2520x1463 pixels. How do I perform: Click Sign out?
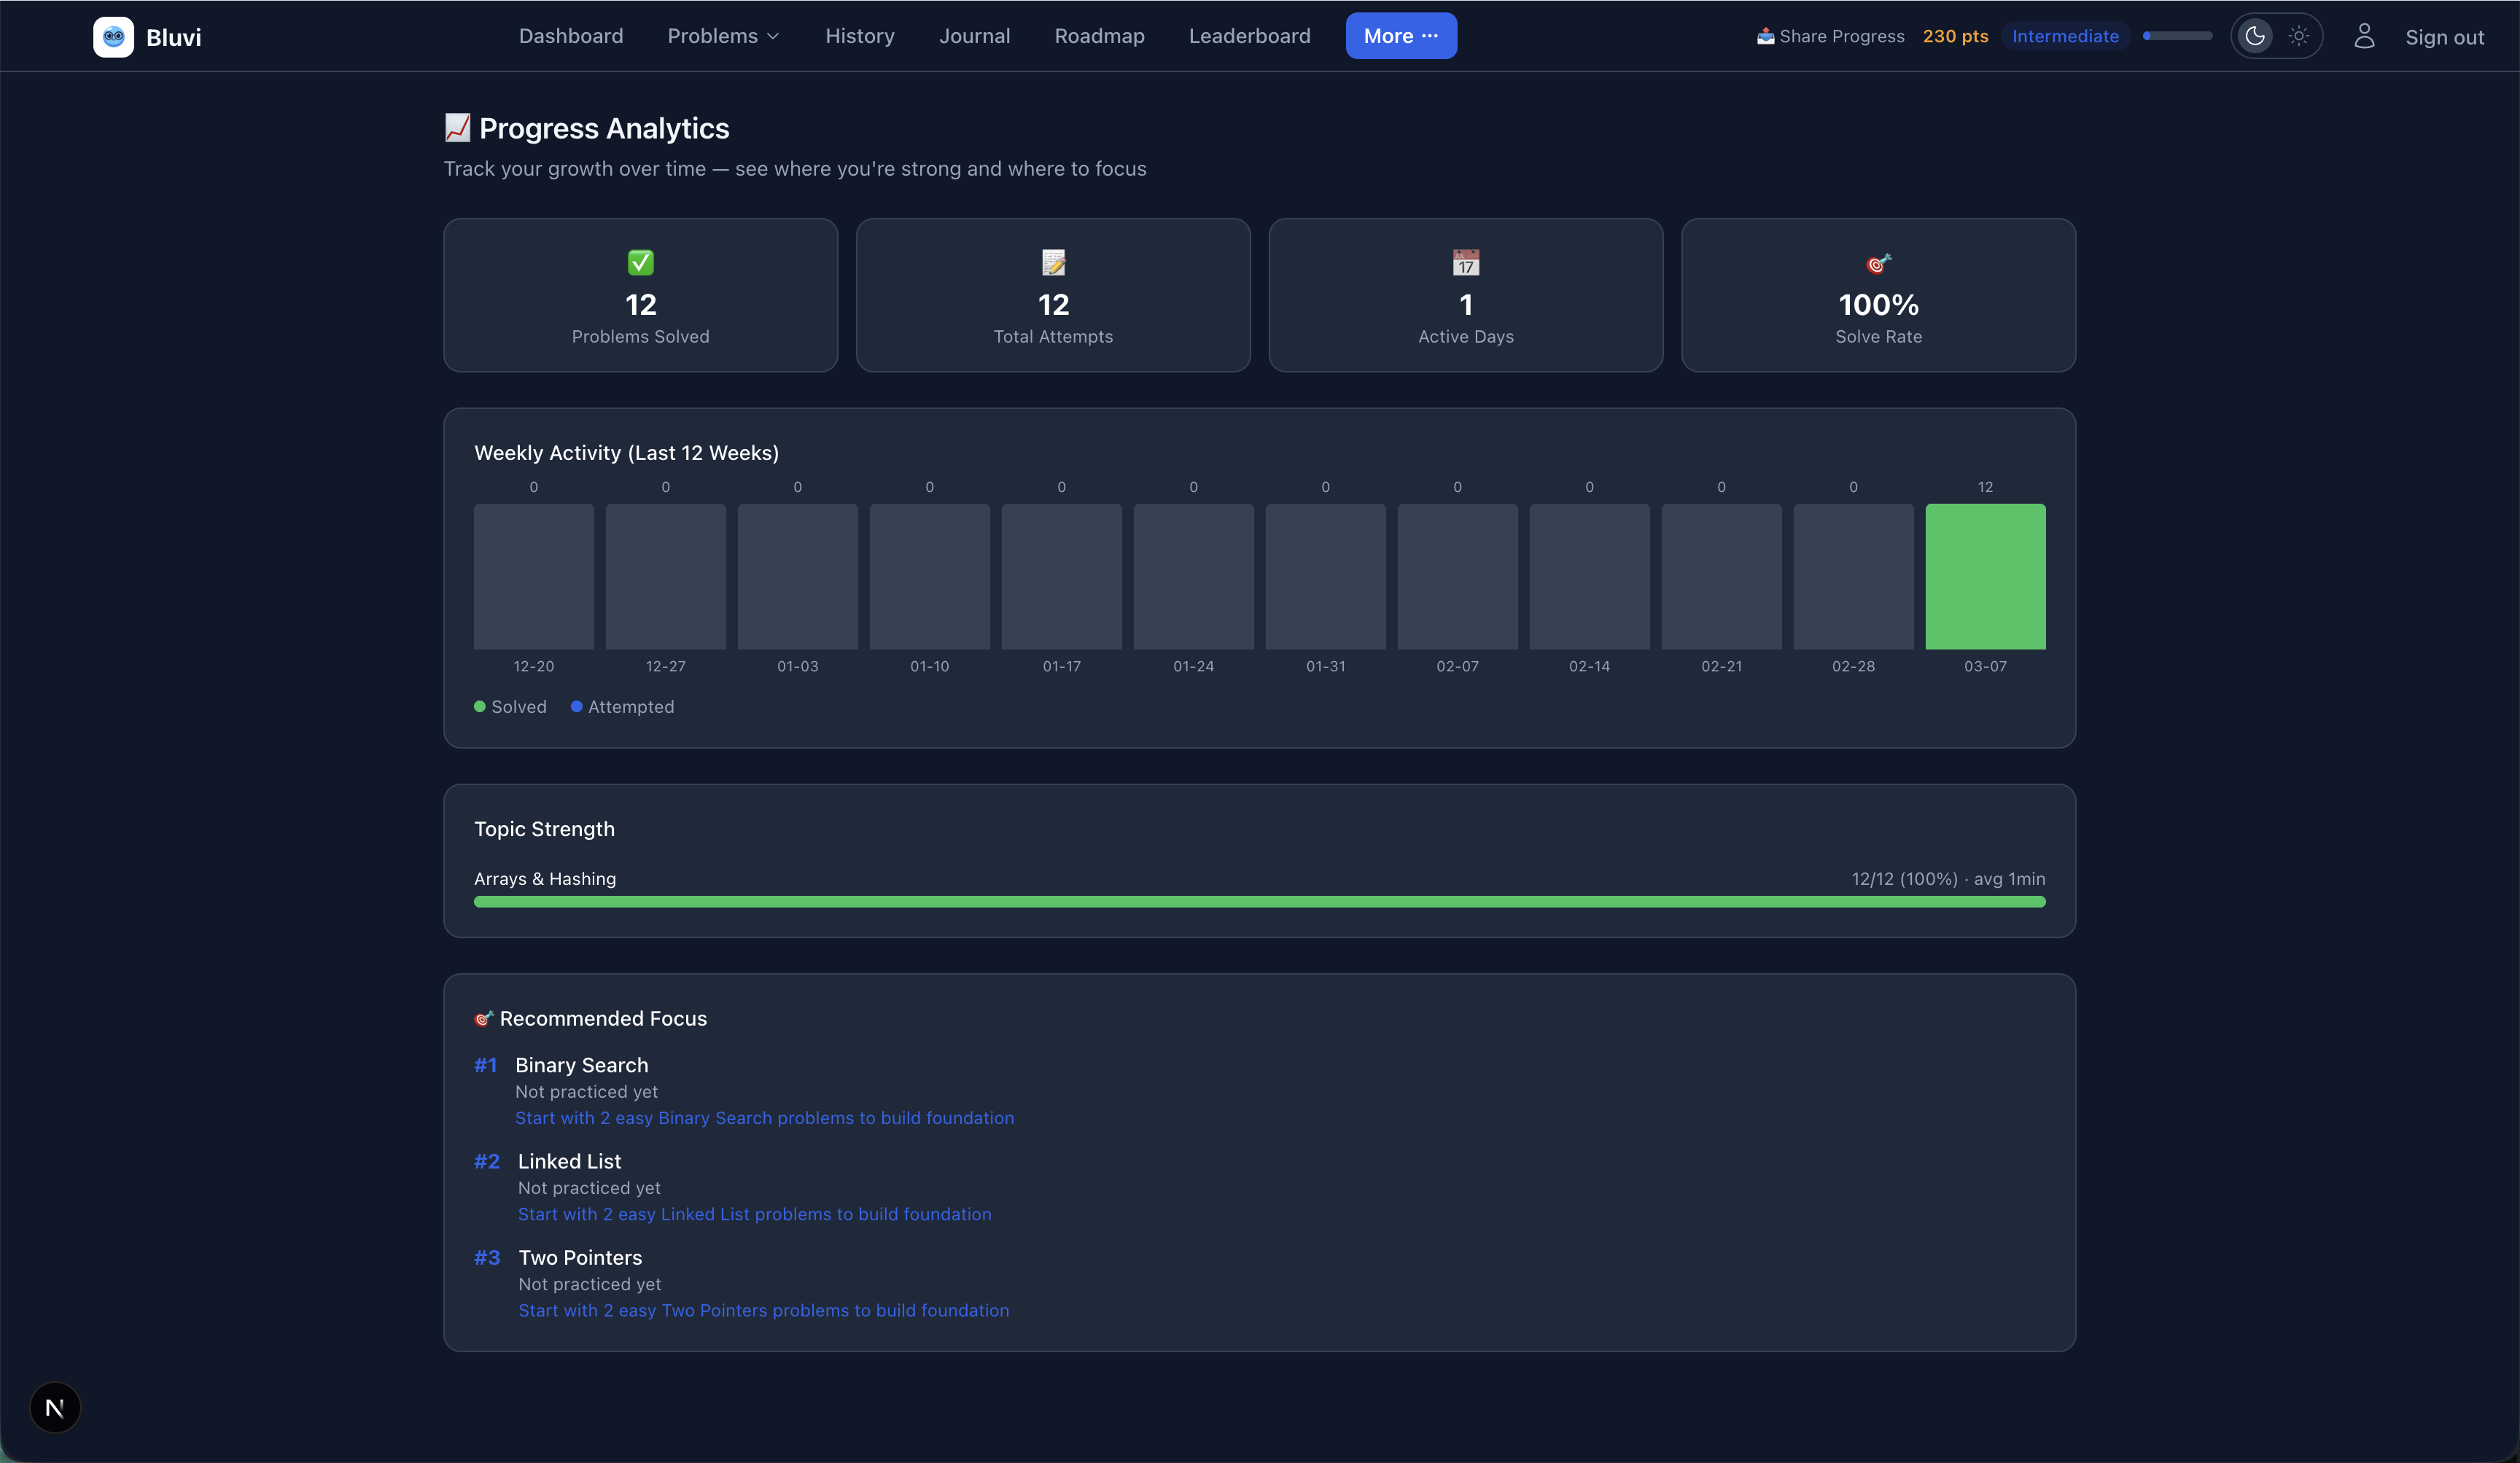pyautogui.click(x=2445, y=36)
